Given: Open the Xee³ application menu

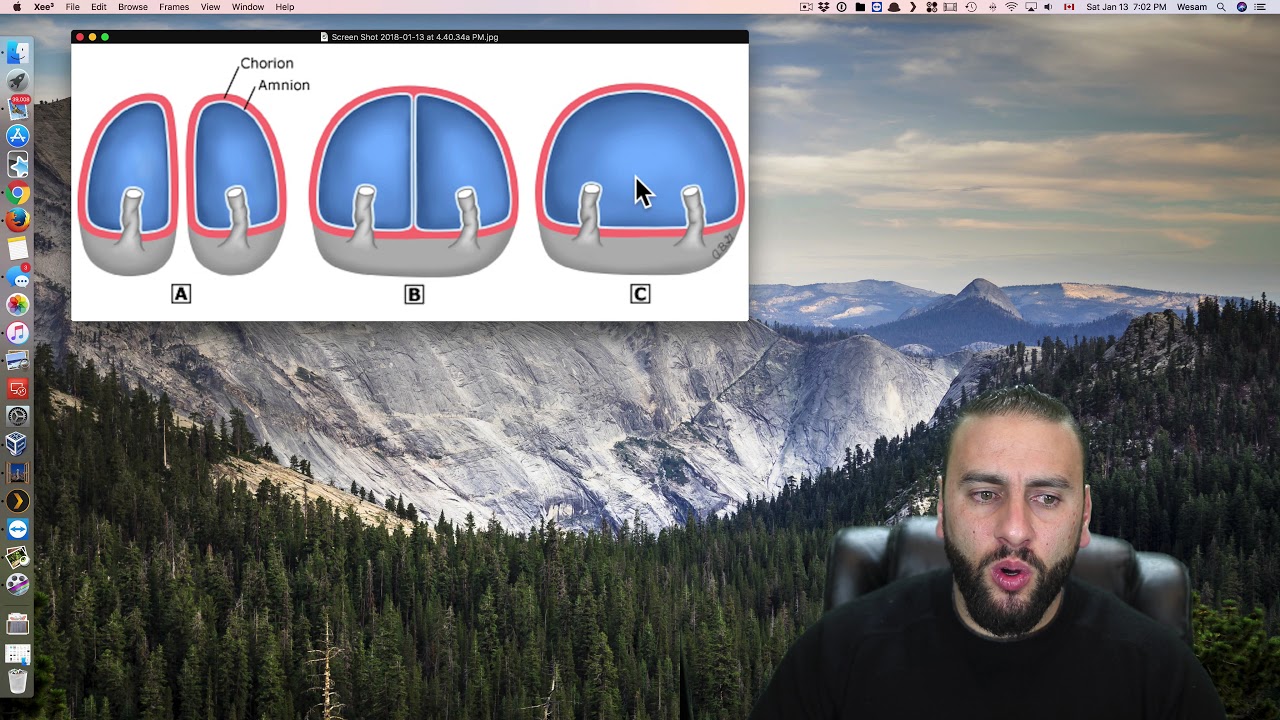Looking at the screenshot, I should (43, 7).
